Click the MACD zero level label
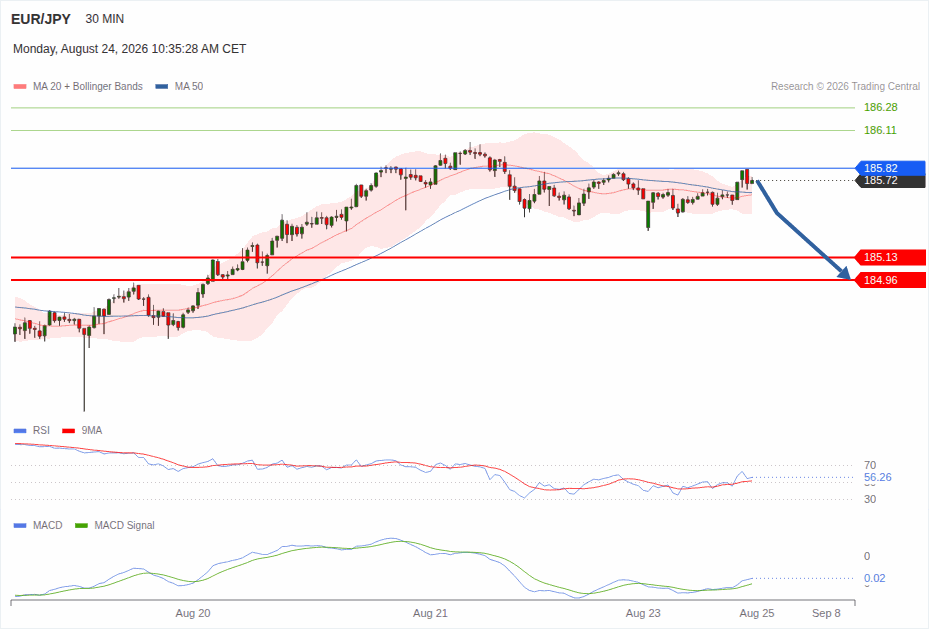 pos(867,557)
